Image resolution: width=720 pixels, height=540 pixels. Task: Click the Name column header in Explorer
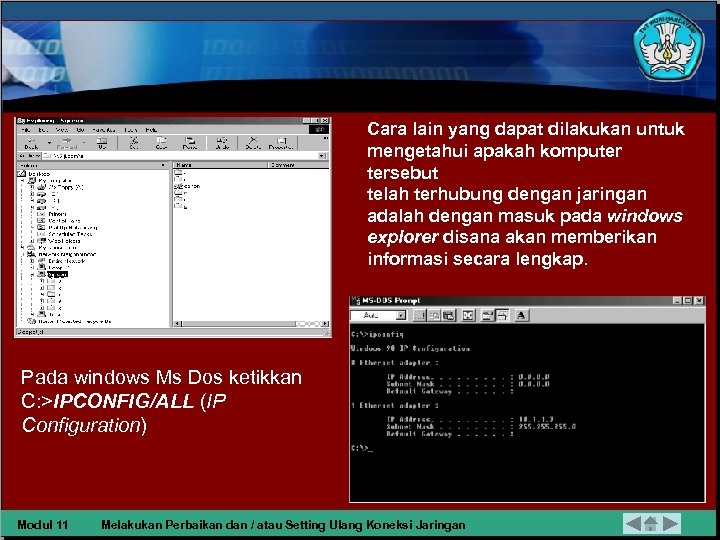click(x=220, y=165)
